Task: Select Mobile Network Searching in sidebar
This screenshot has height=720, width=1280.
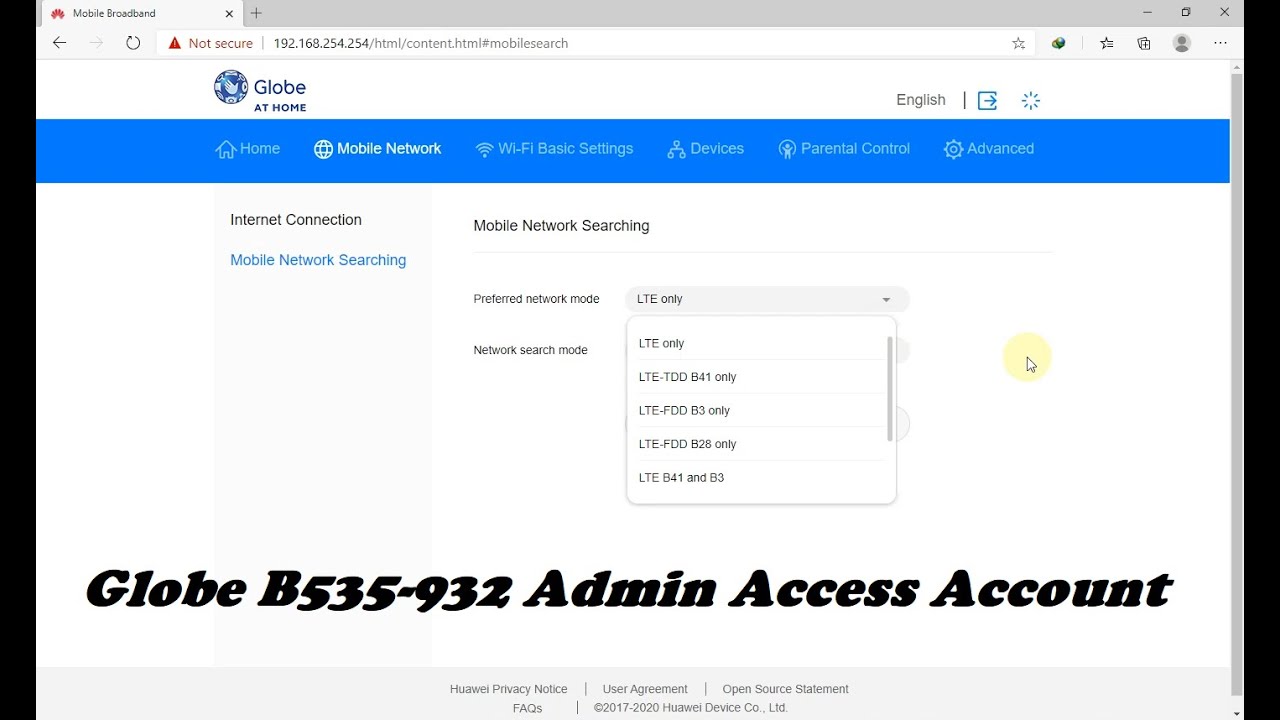Action: 318,260
